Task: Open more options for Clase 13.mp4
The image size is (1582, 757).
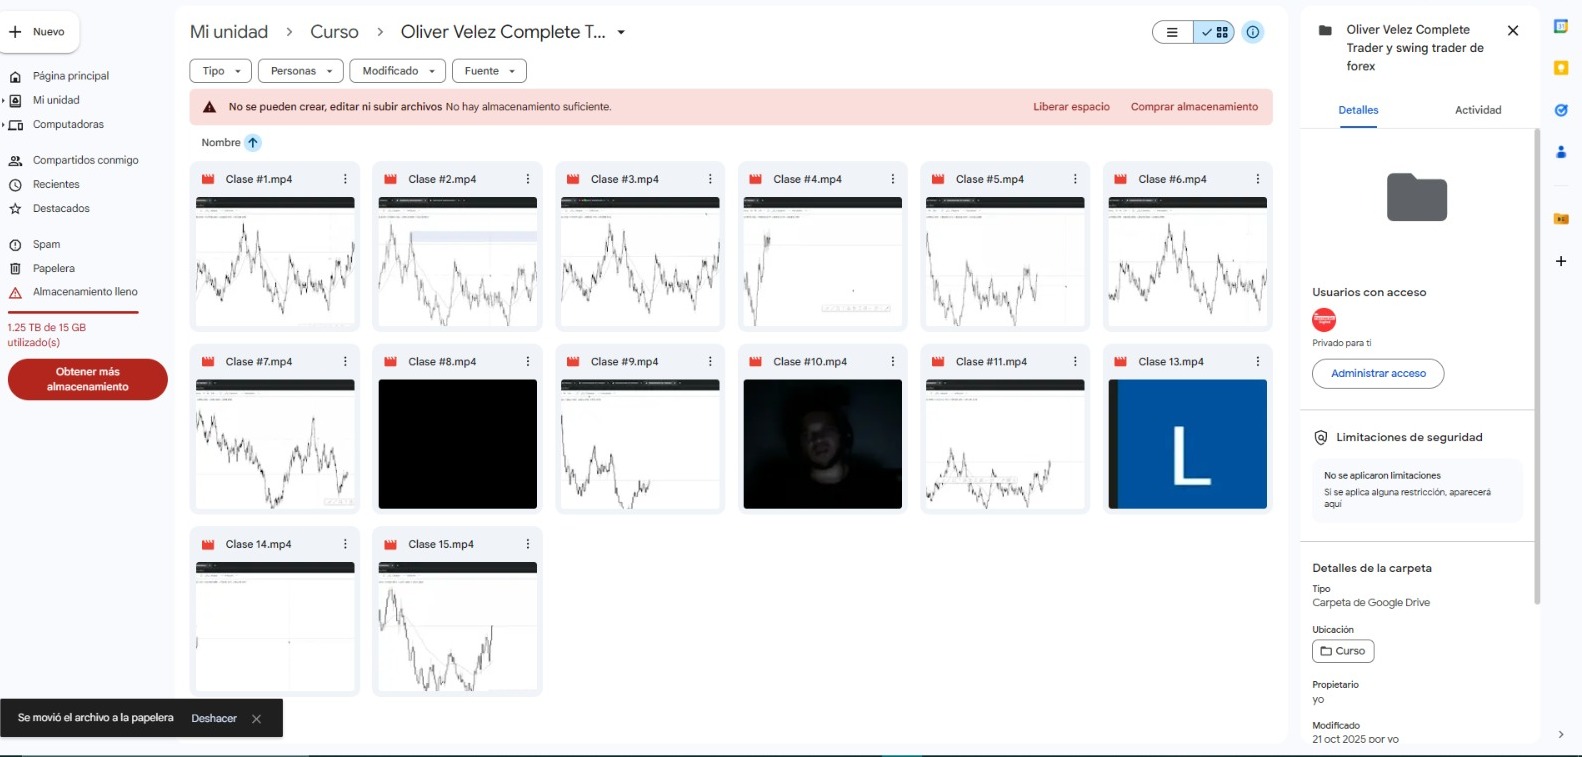Action: 1258,361
